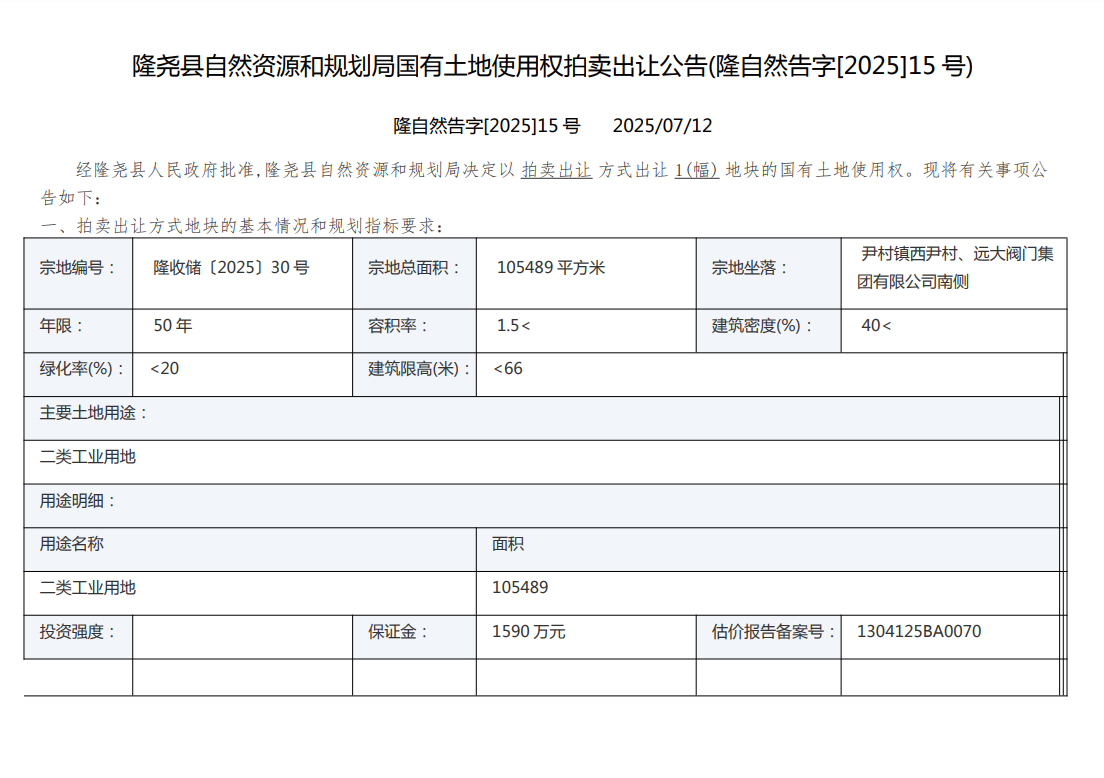The image size is (1104, 778).
Task: Click the date "2025/07/12"
Action: [x=663, y=126]
